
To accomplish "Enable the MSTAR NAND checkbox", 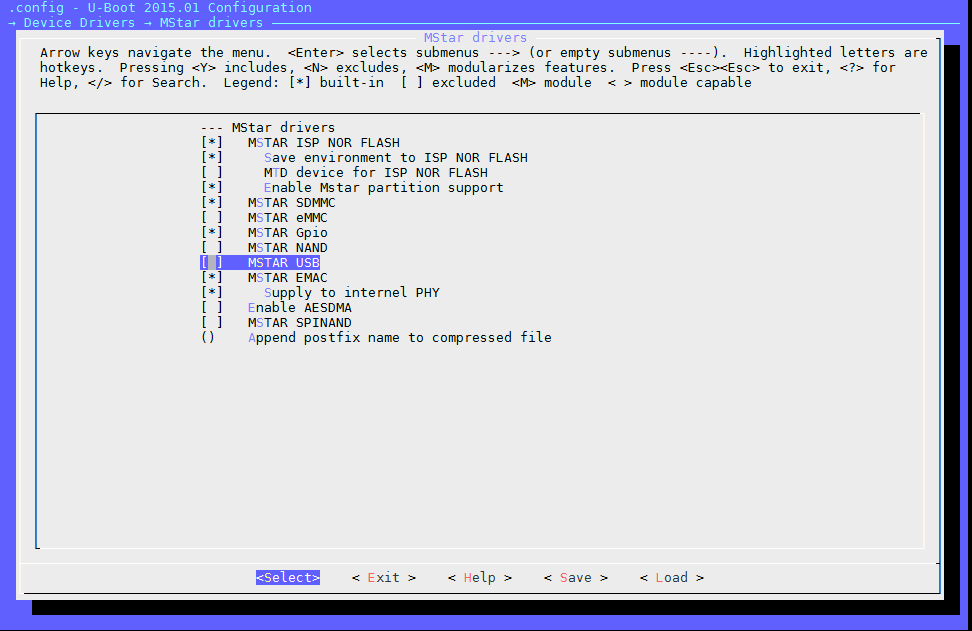I will [x=211, y=248].
